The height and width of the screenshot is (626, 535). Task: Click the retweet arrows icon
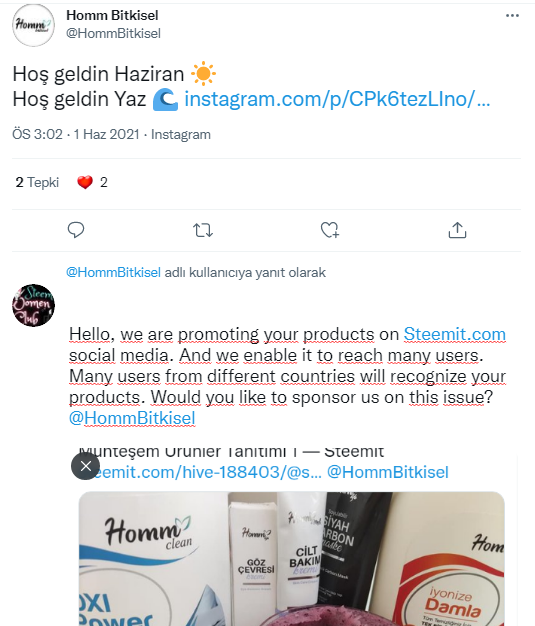(x=203, y=230)
